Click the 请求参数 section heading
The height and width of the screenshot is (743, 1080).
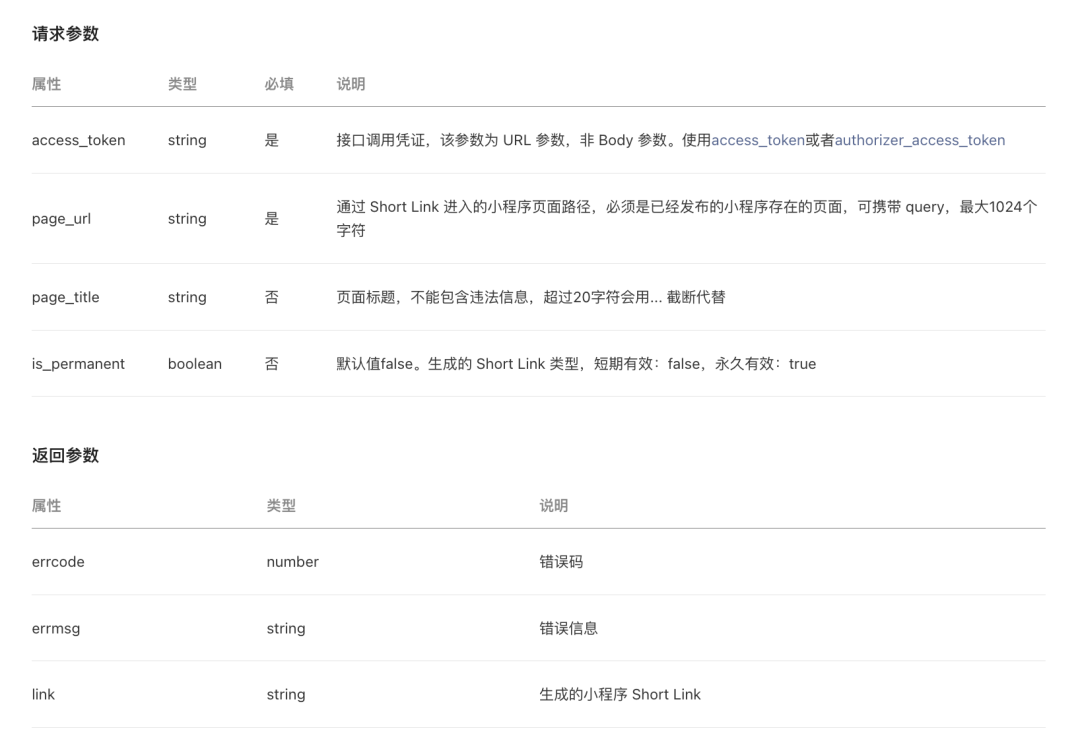[65, 34]
